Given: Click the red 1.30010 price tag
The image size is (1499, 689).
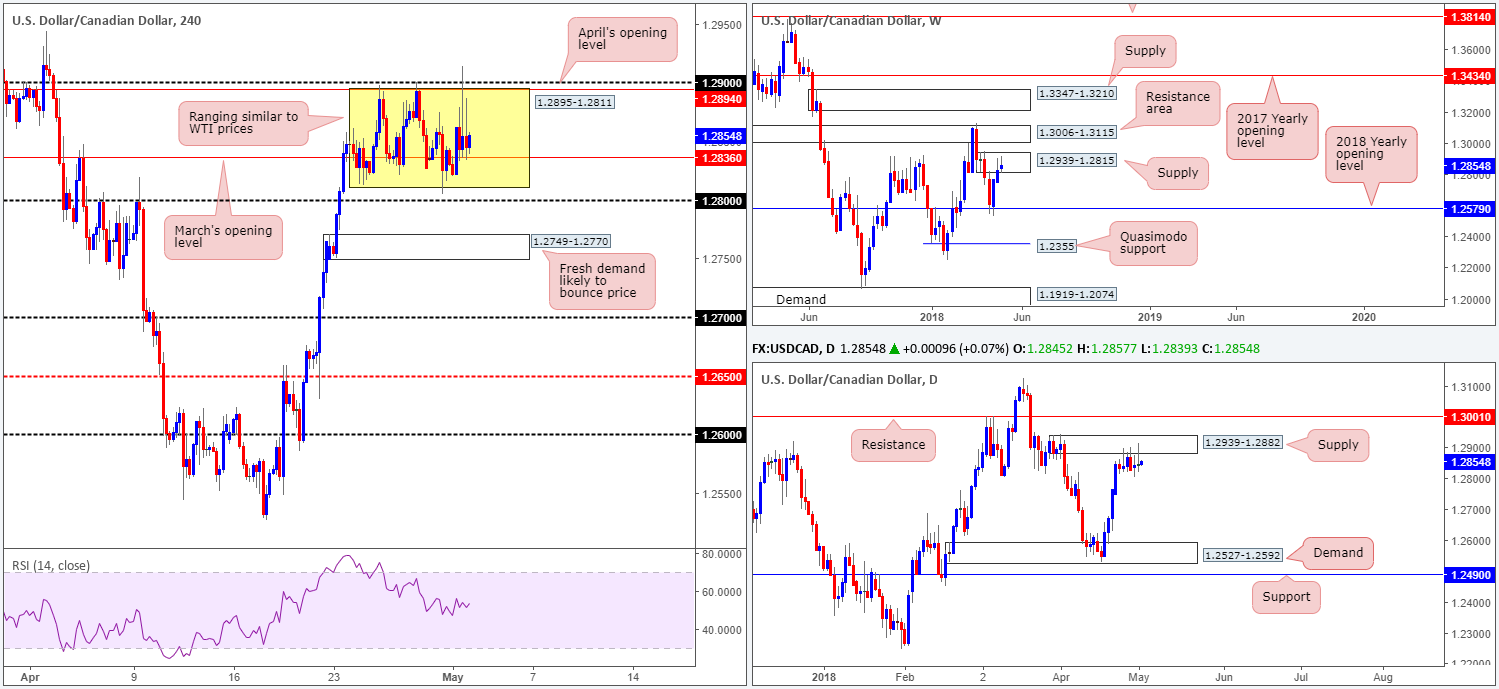Looking at the screenshot, I should pos(1470,416).
